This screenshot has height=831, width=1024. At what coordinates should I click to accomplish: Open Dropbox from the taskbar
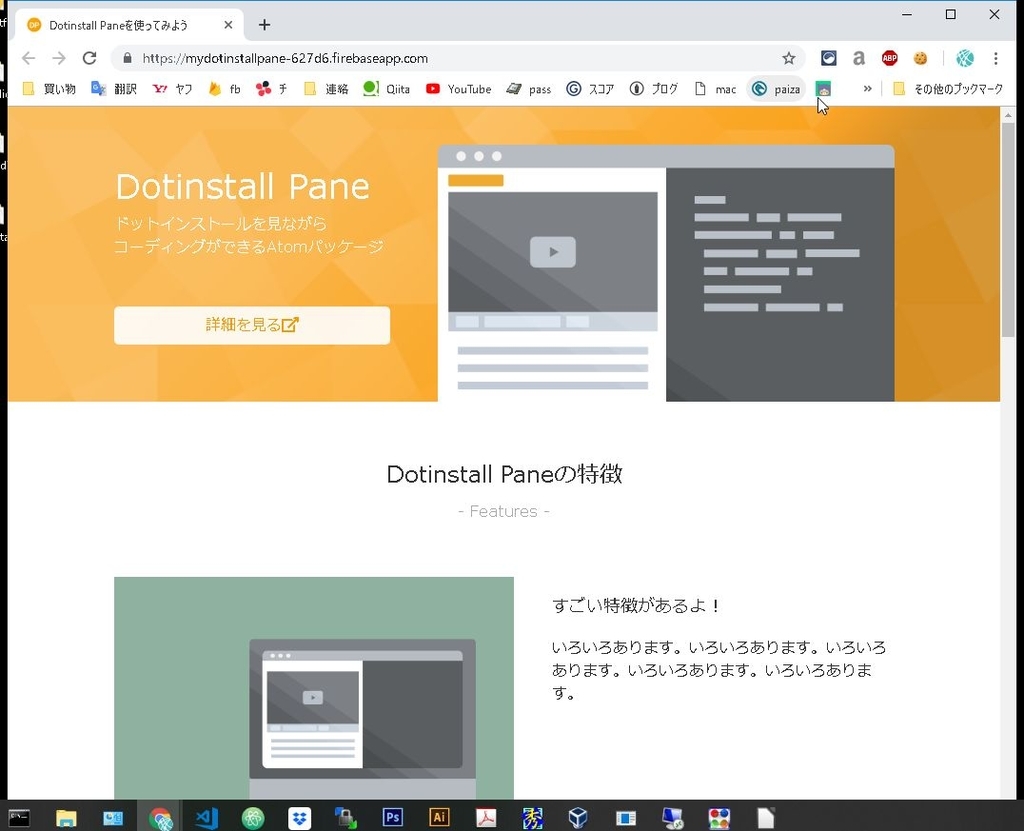pyautogui.click(x=300, y=817)
